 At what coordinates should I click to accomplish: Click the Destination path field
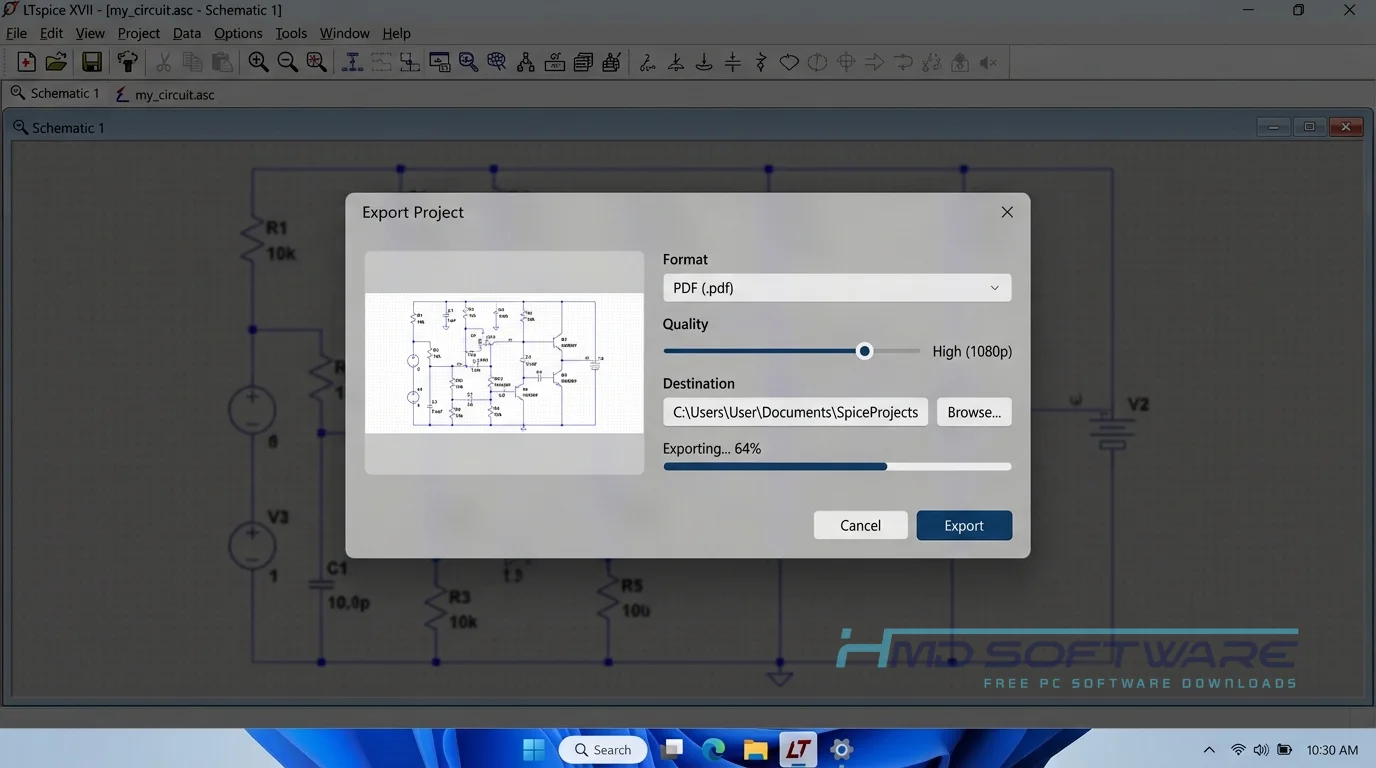coord(795,412)
